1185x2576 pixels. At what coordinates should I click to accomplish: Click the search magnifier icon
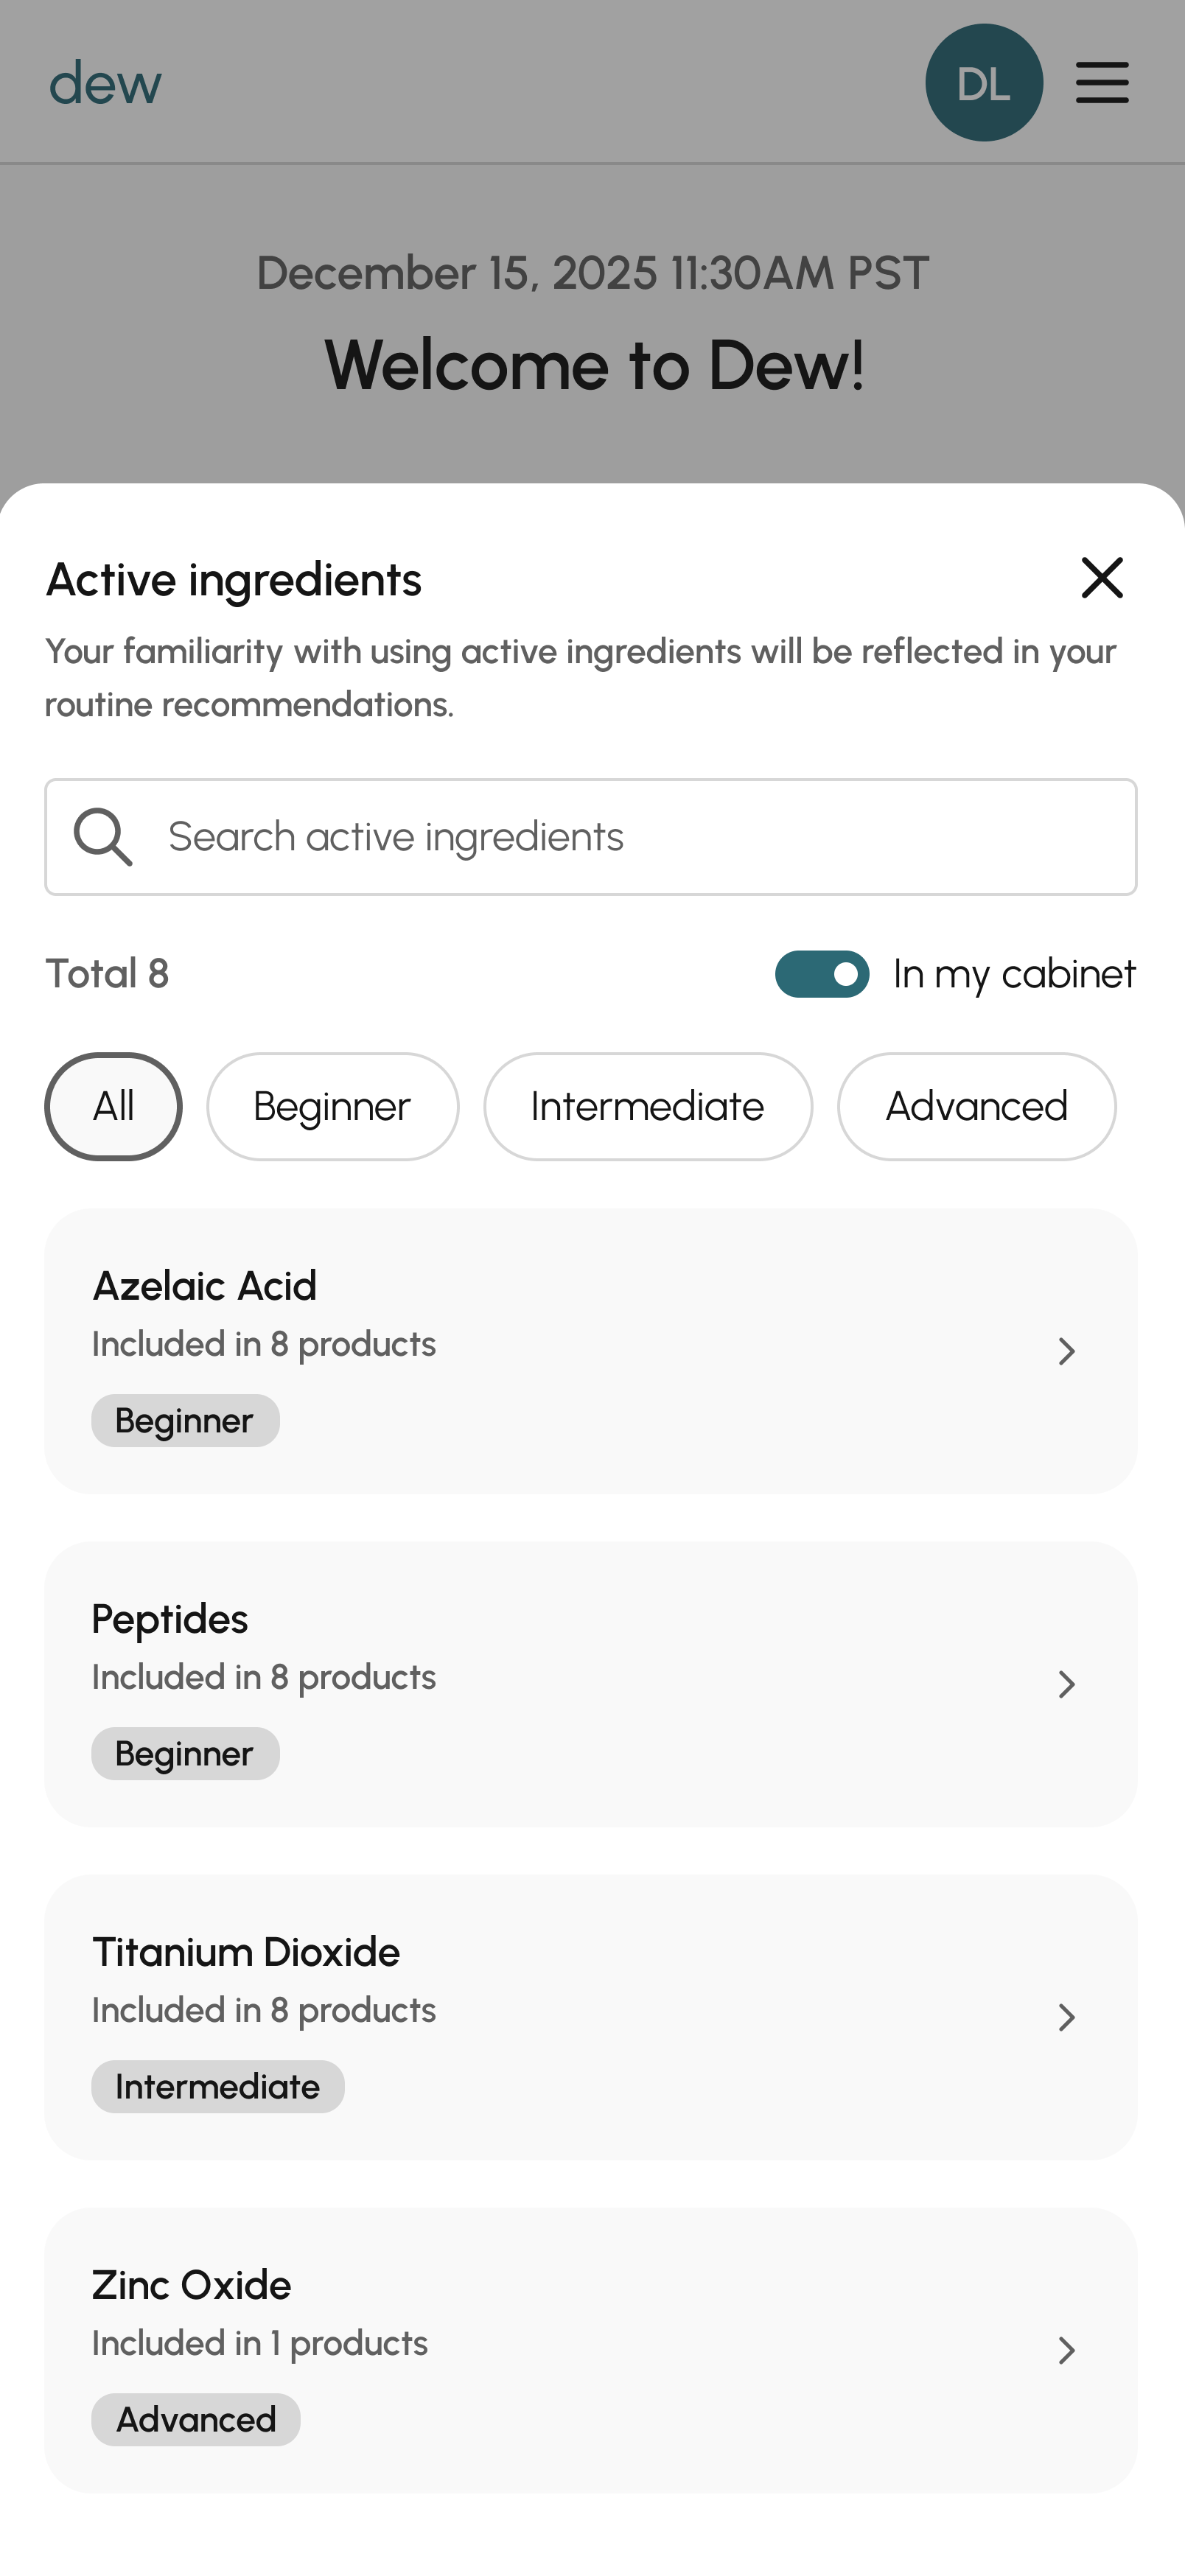(x=103, y=837)
